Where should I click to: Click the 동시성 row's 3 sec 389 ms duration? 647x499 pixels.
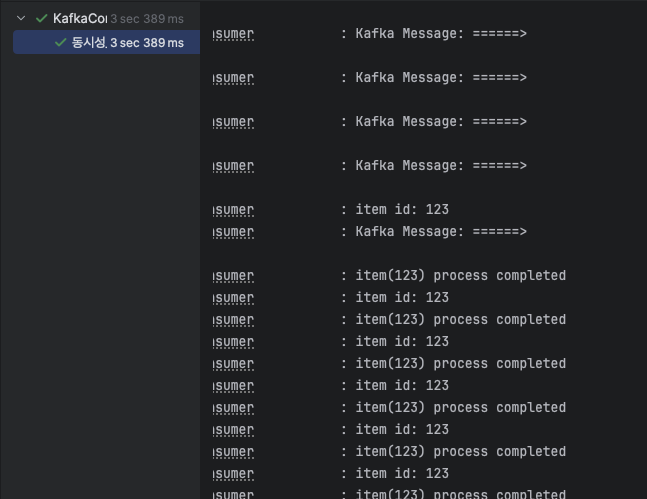click(x=147, y=42)
